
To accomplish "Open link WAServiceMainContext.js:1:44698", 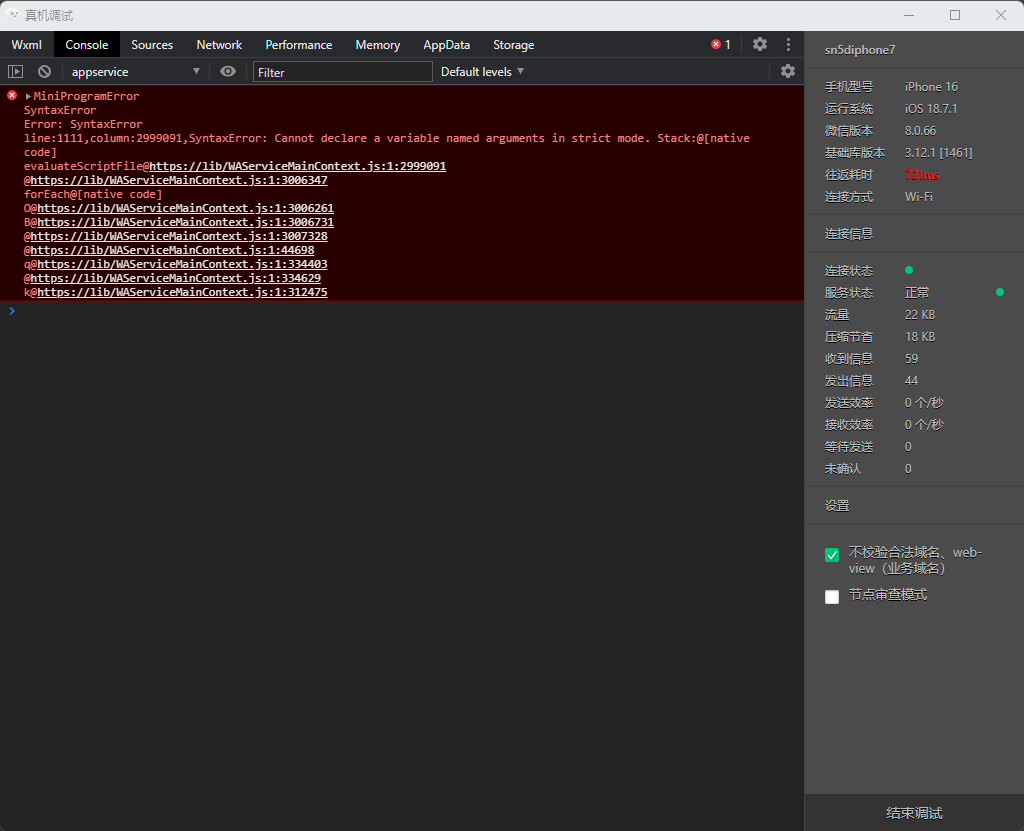I will [x=172, y=250].
